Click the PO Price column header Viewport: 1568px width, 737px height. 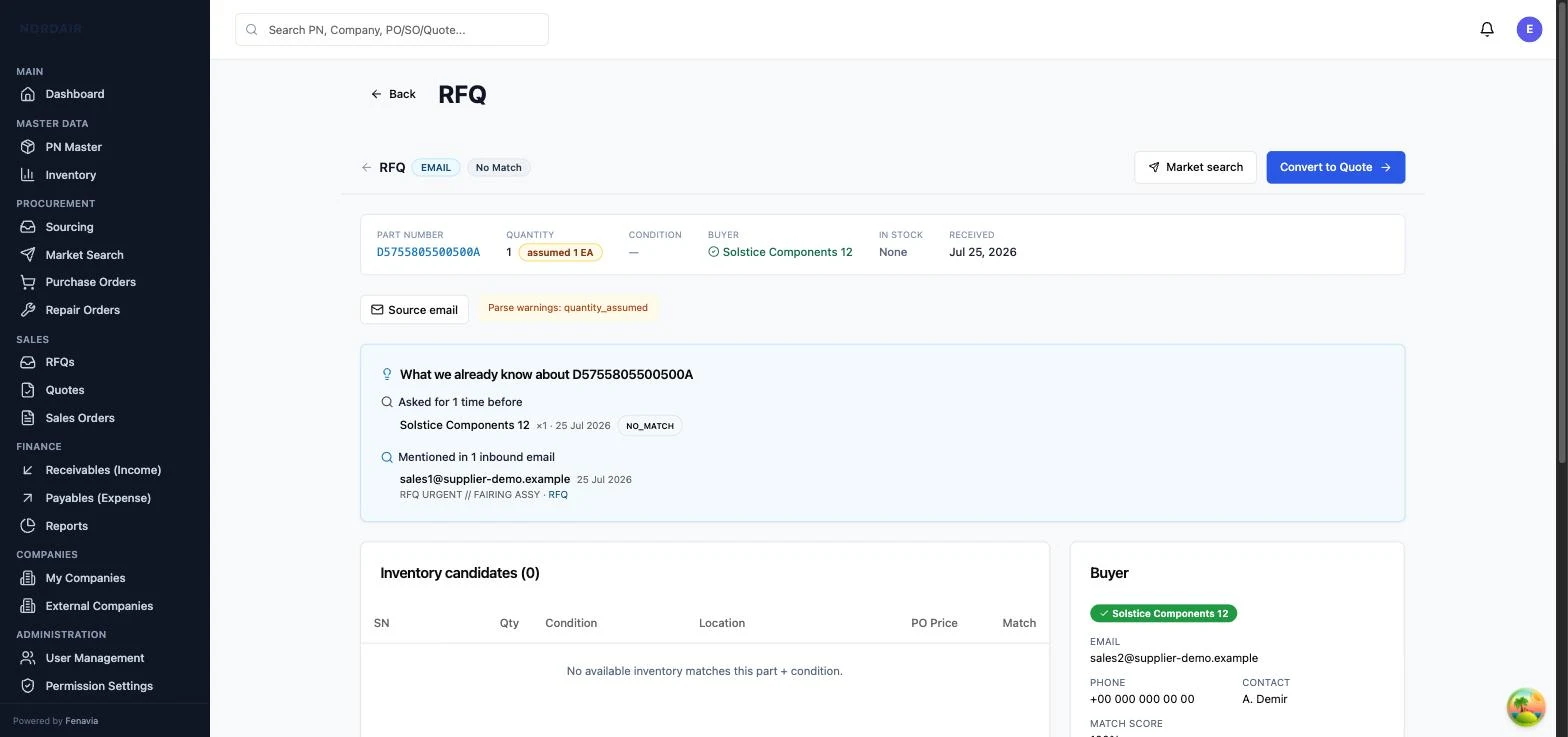click(x=934, y=623)
